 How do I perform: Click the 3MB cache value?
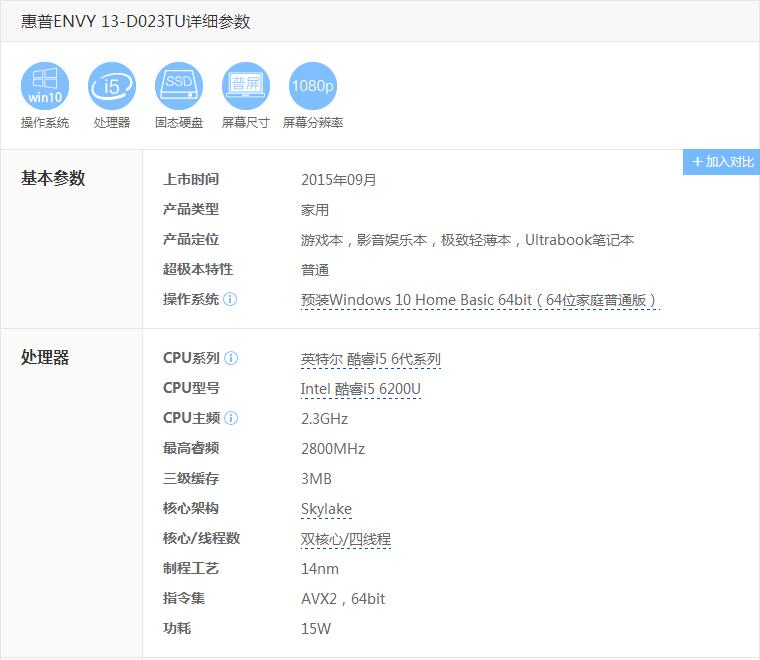tap(317, 479)
